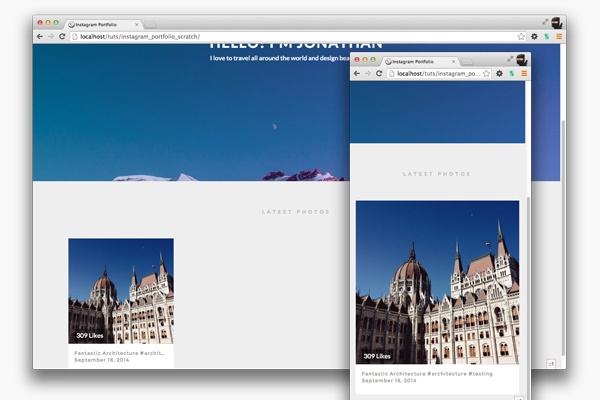
Task: Click the 'LATEST PHOTOS' heading in the small window
Action: point(436,174)
